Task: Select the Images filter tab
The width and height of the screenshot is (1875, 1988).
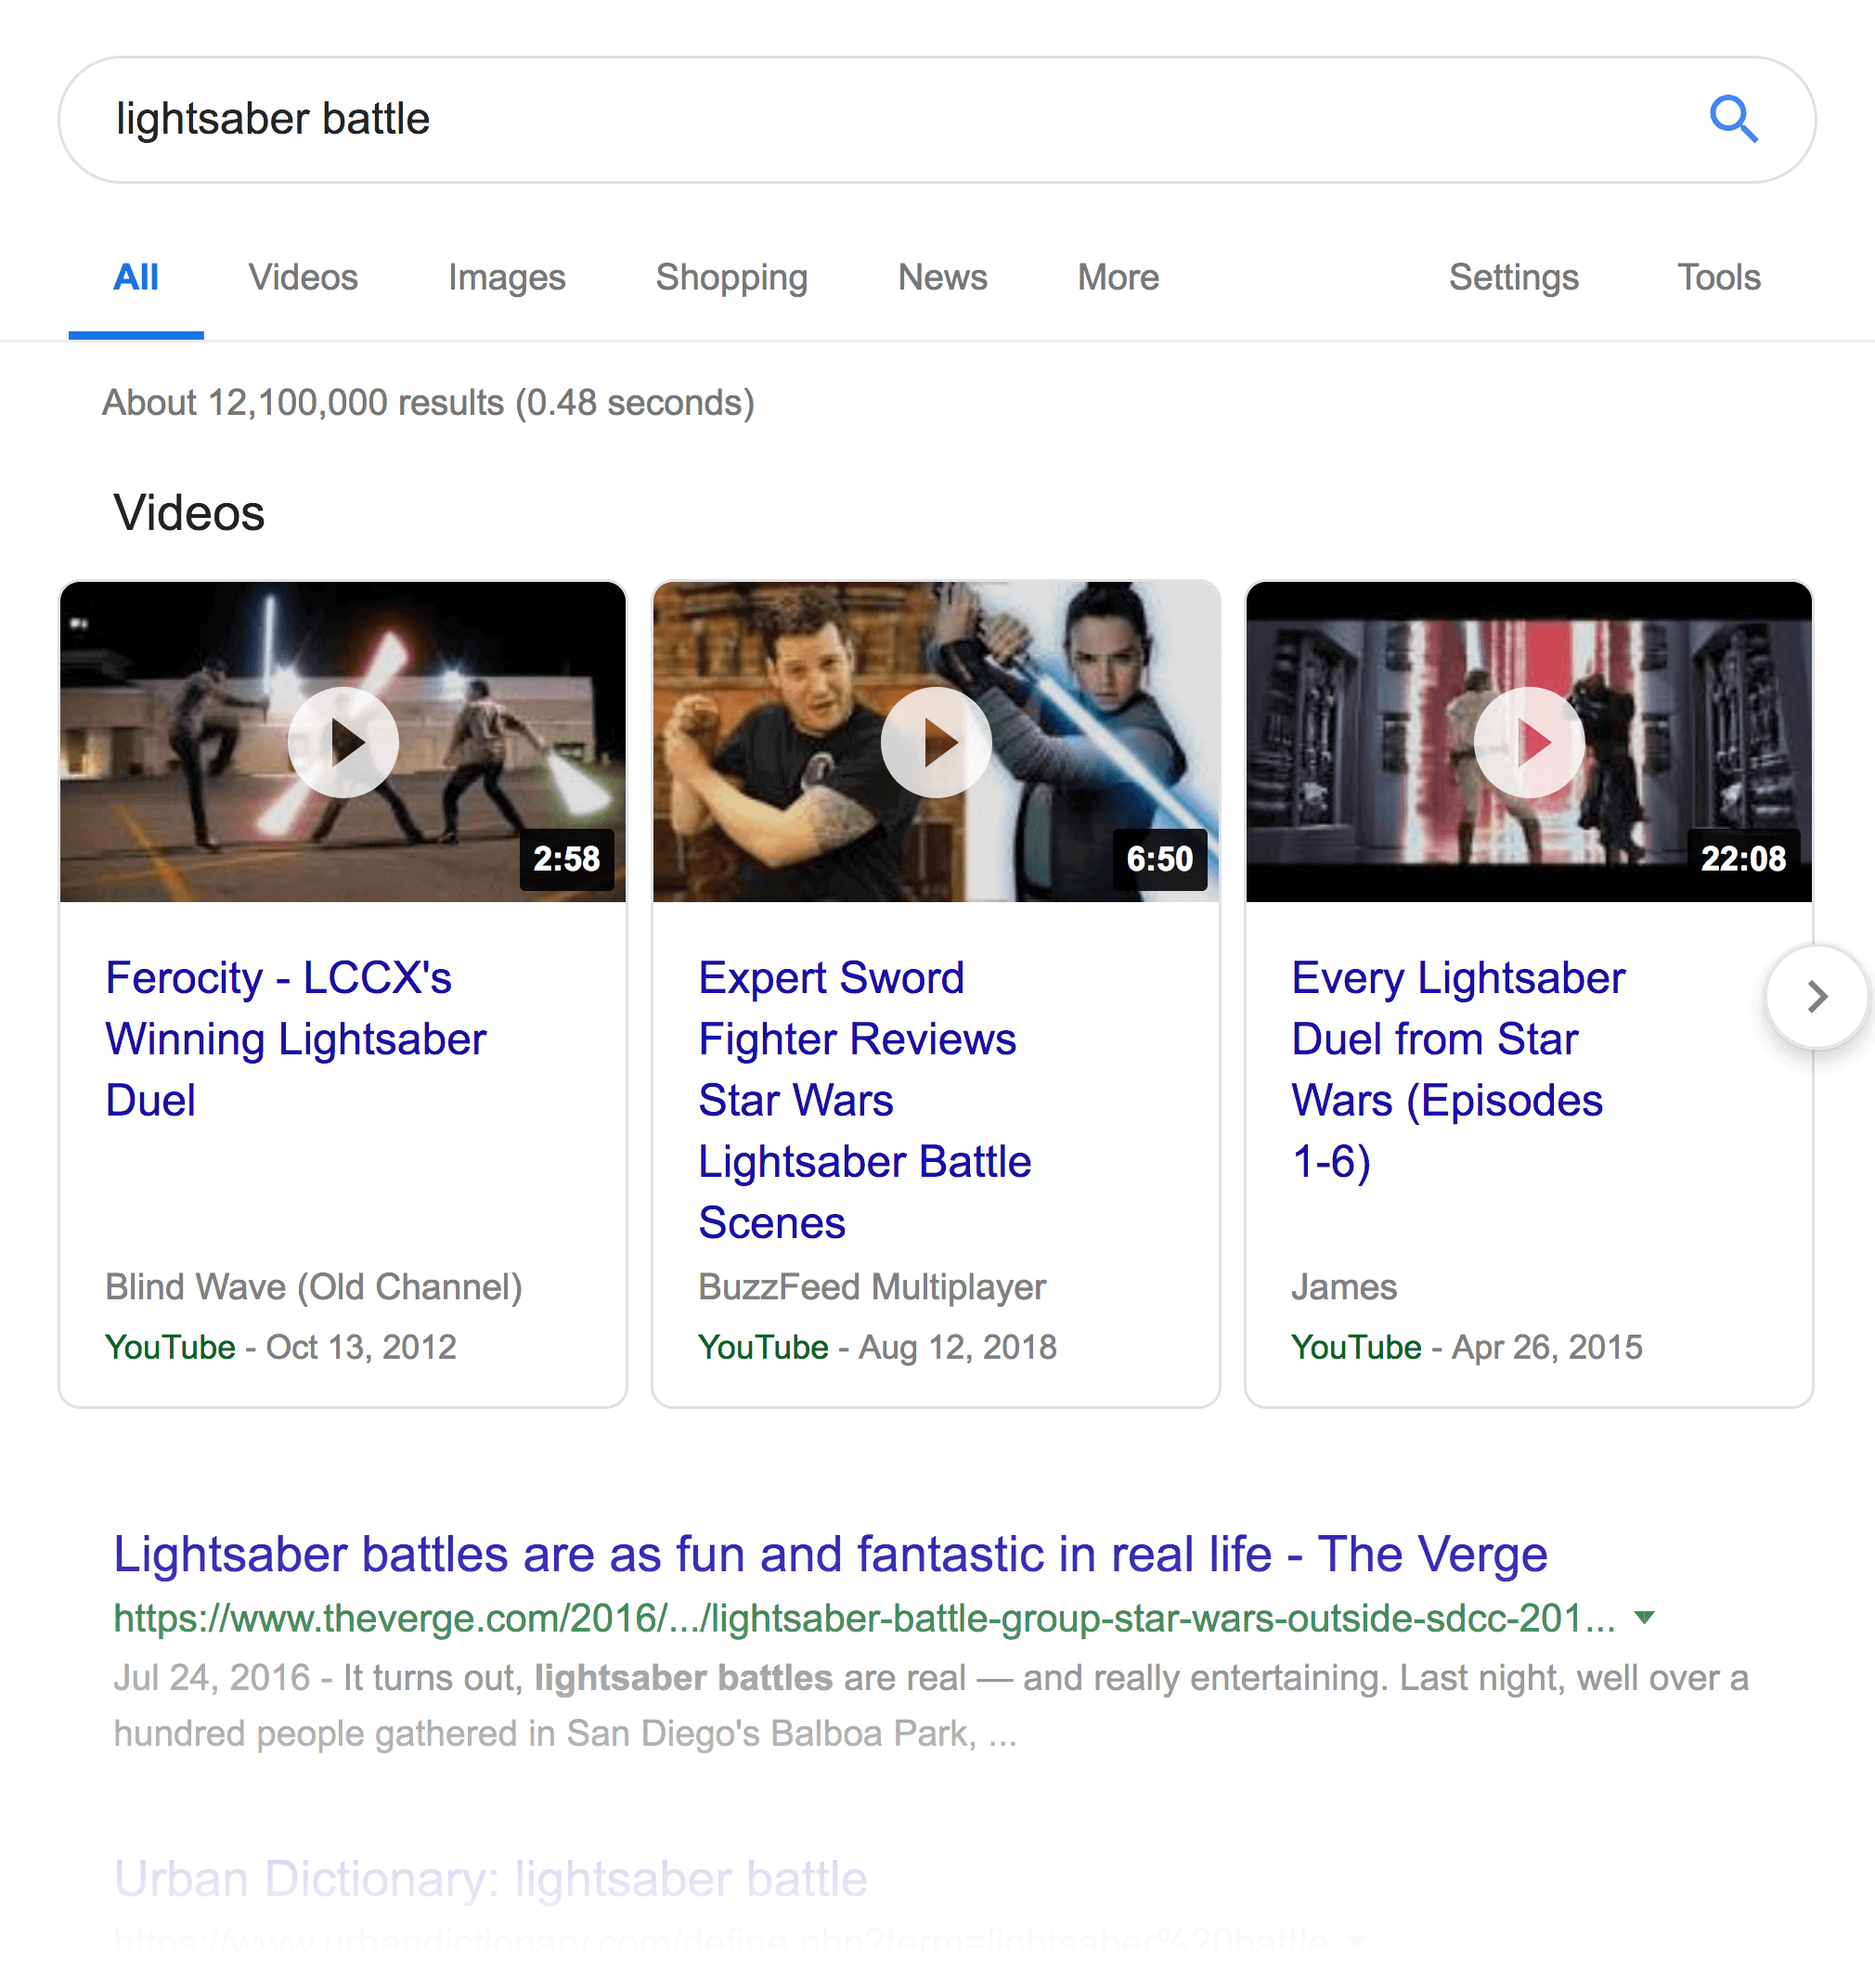Action: point(506,275)
